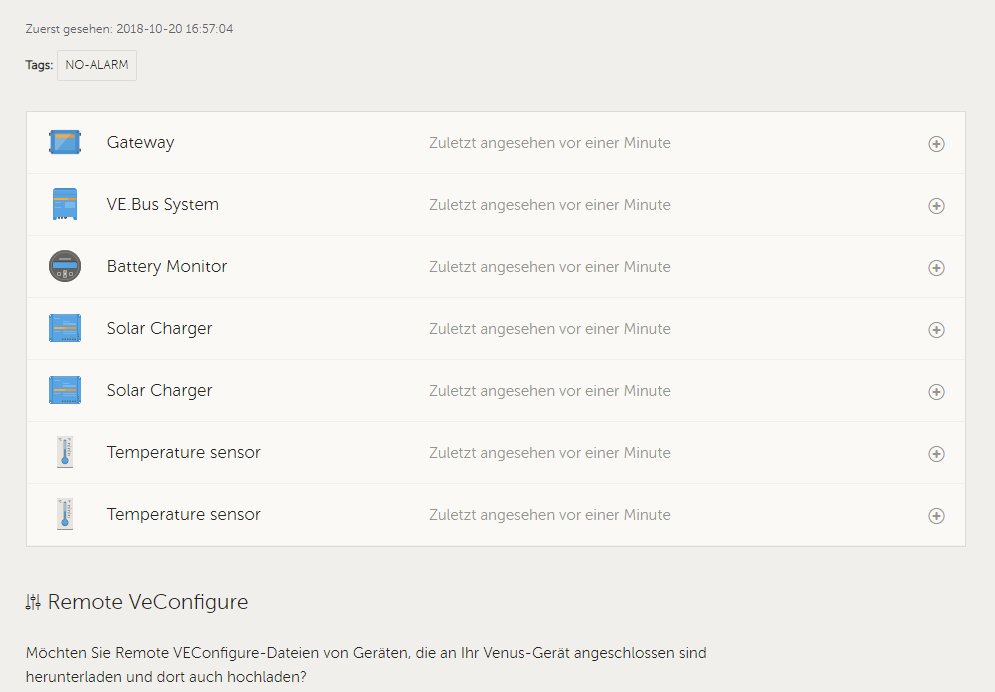Expand the first Temperature sensor row
The image size is (995, 692).
point(936,454)
